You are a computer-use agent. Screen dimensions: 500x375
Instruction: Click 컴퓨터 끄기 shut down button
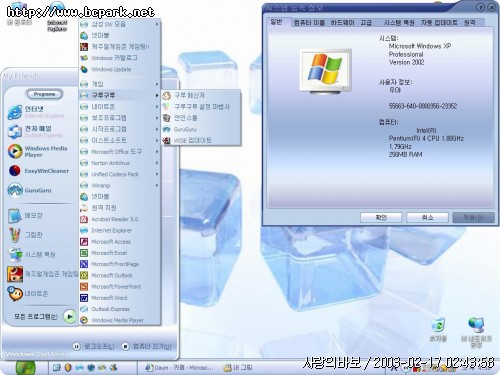point(147,347)
